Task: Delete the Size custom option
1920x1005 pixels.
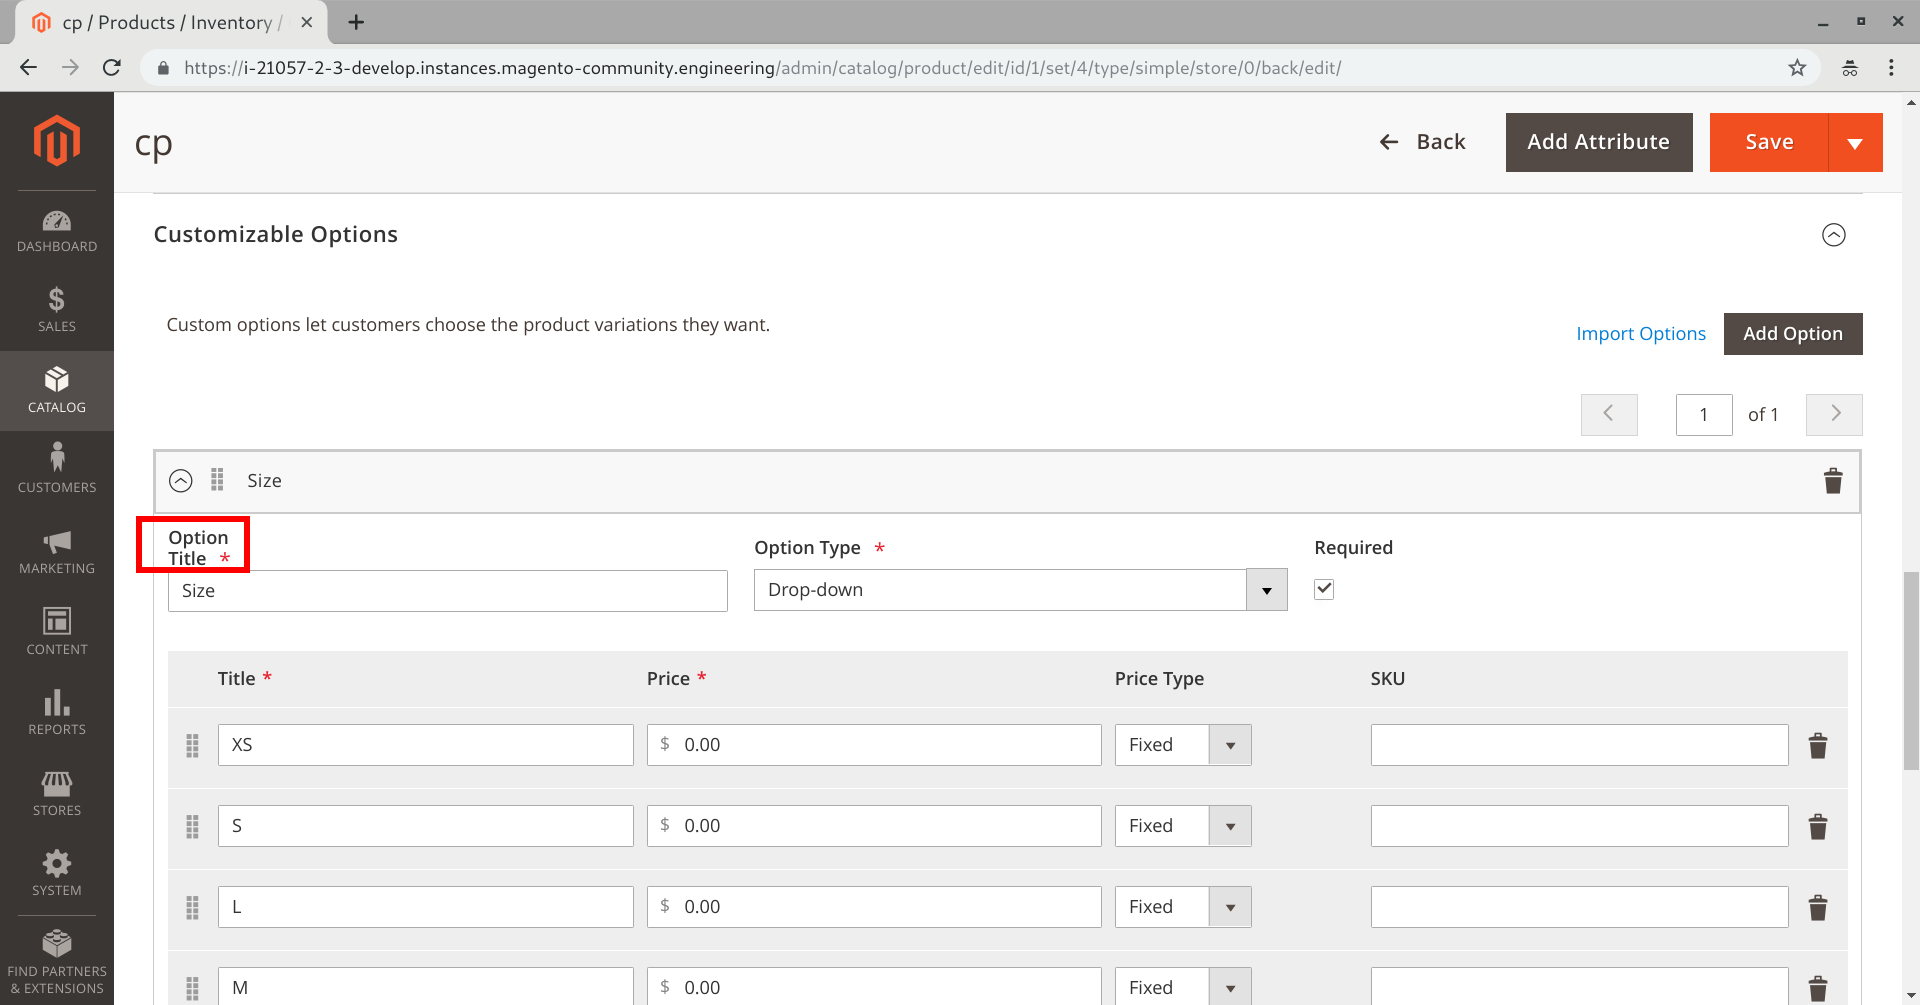Action: coord(1833,481)
